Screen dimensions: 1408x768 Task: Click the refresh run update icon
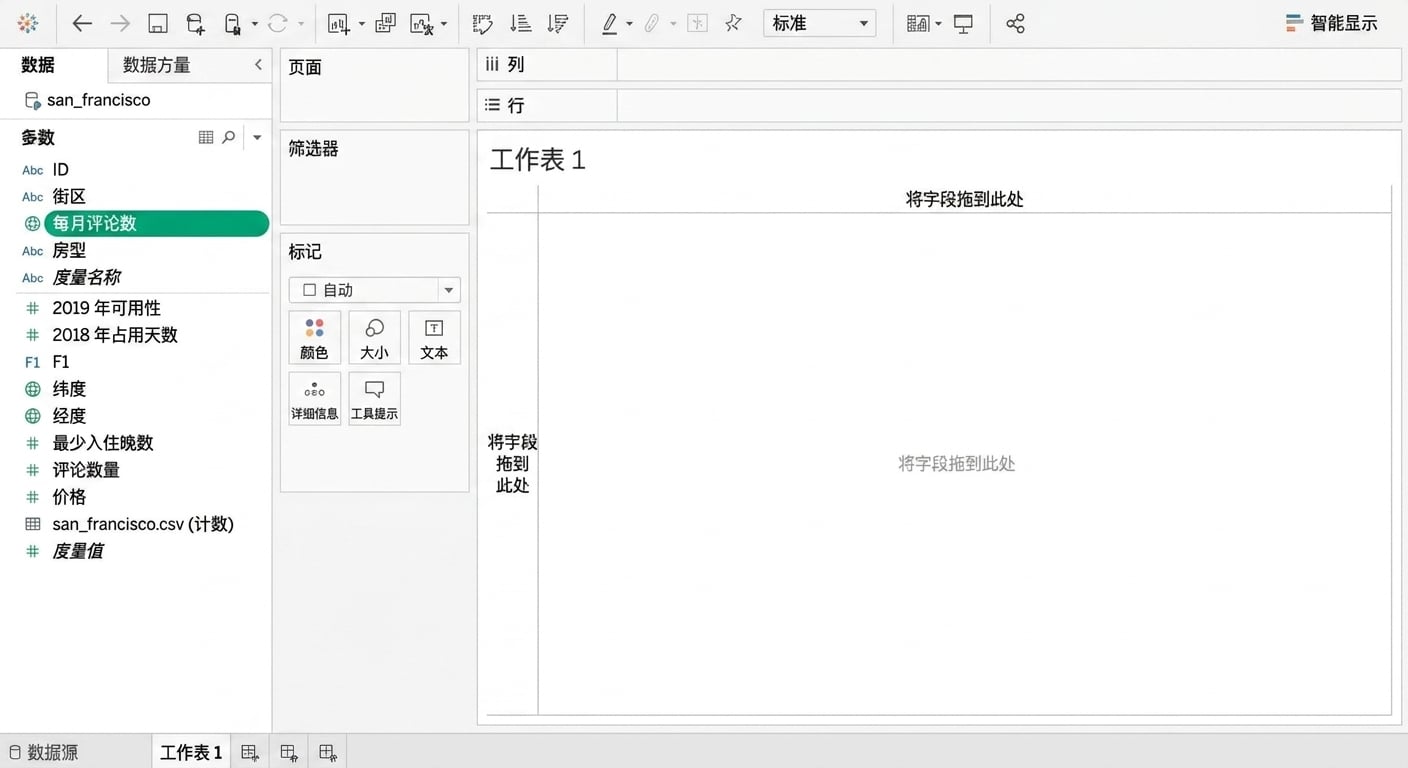click(x=278, y=23)
